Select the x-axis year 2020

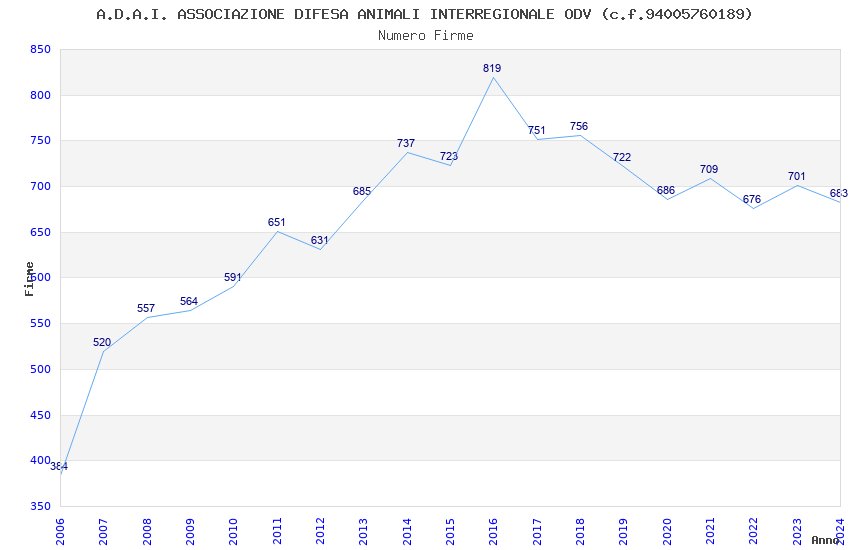coord(667,531)
